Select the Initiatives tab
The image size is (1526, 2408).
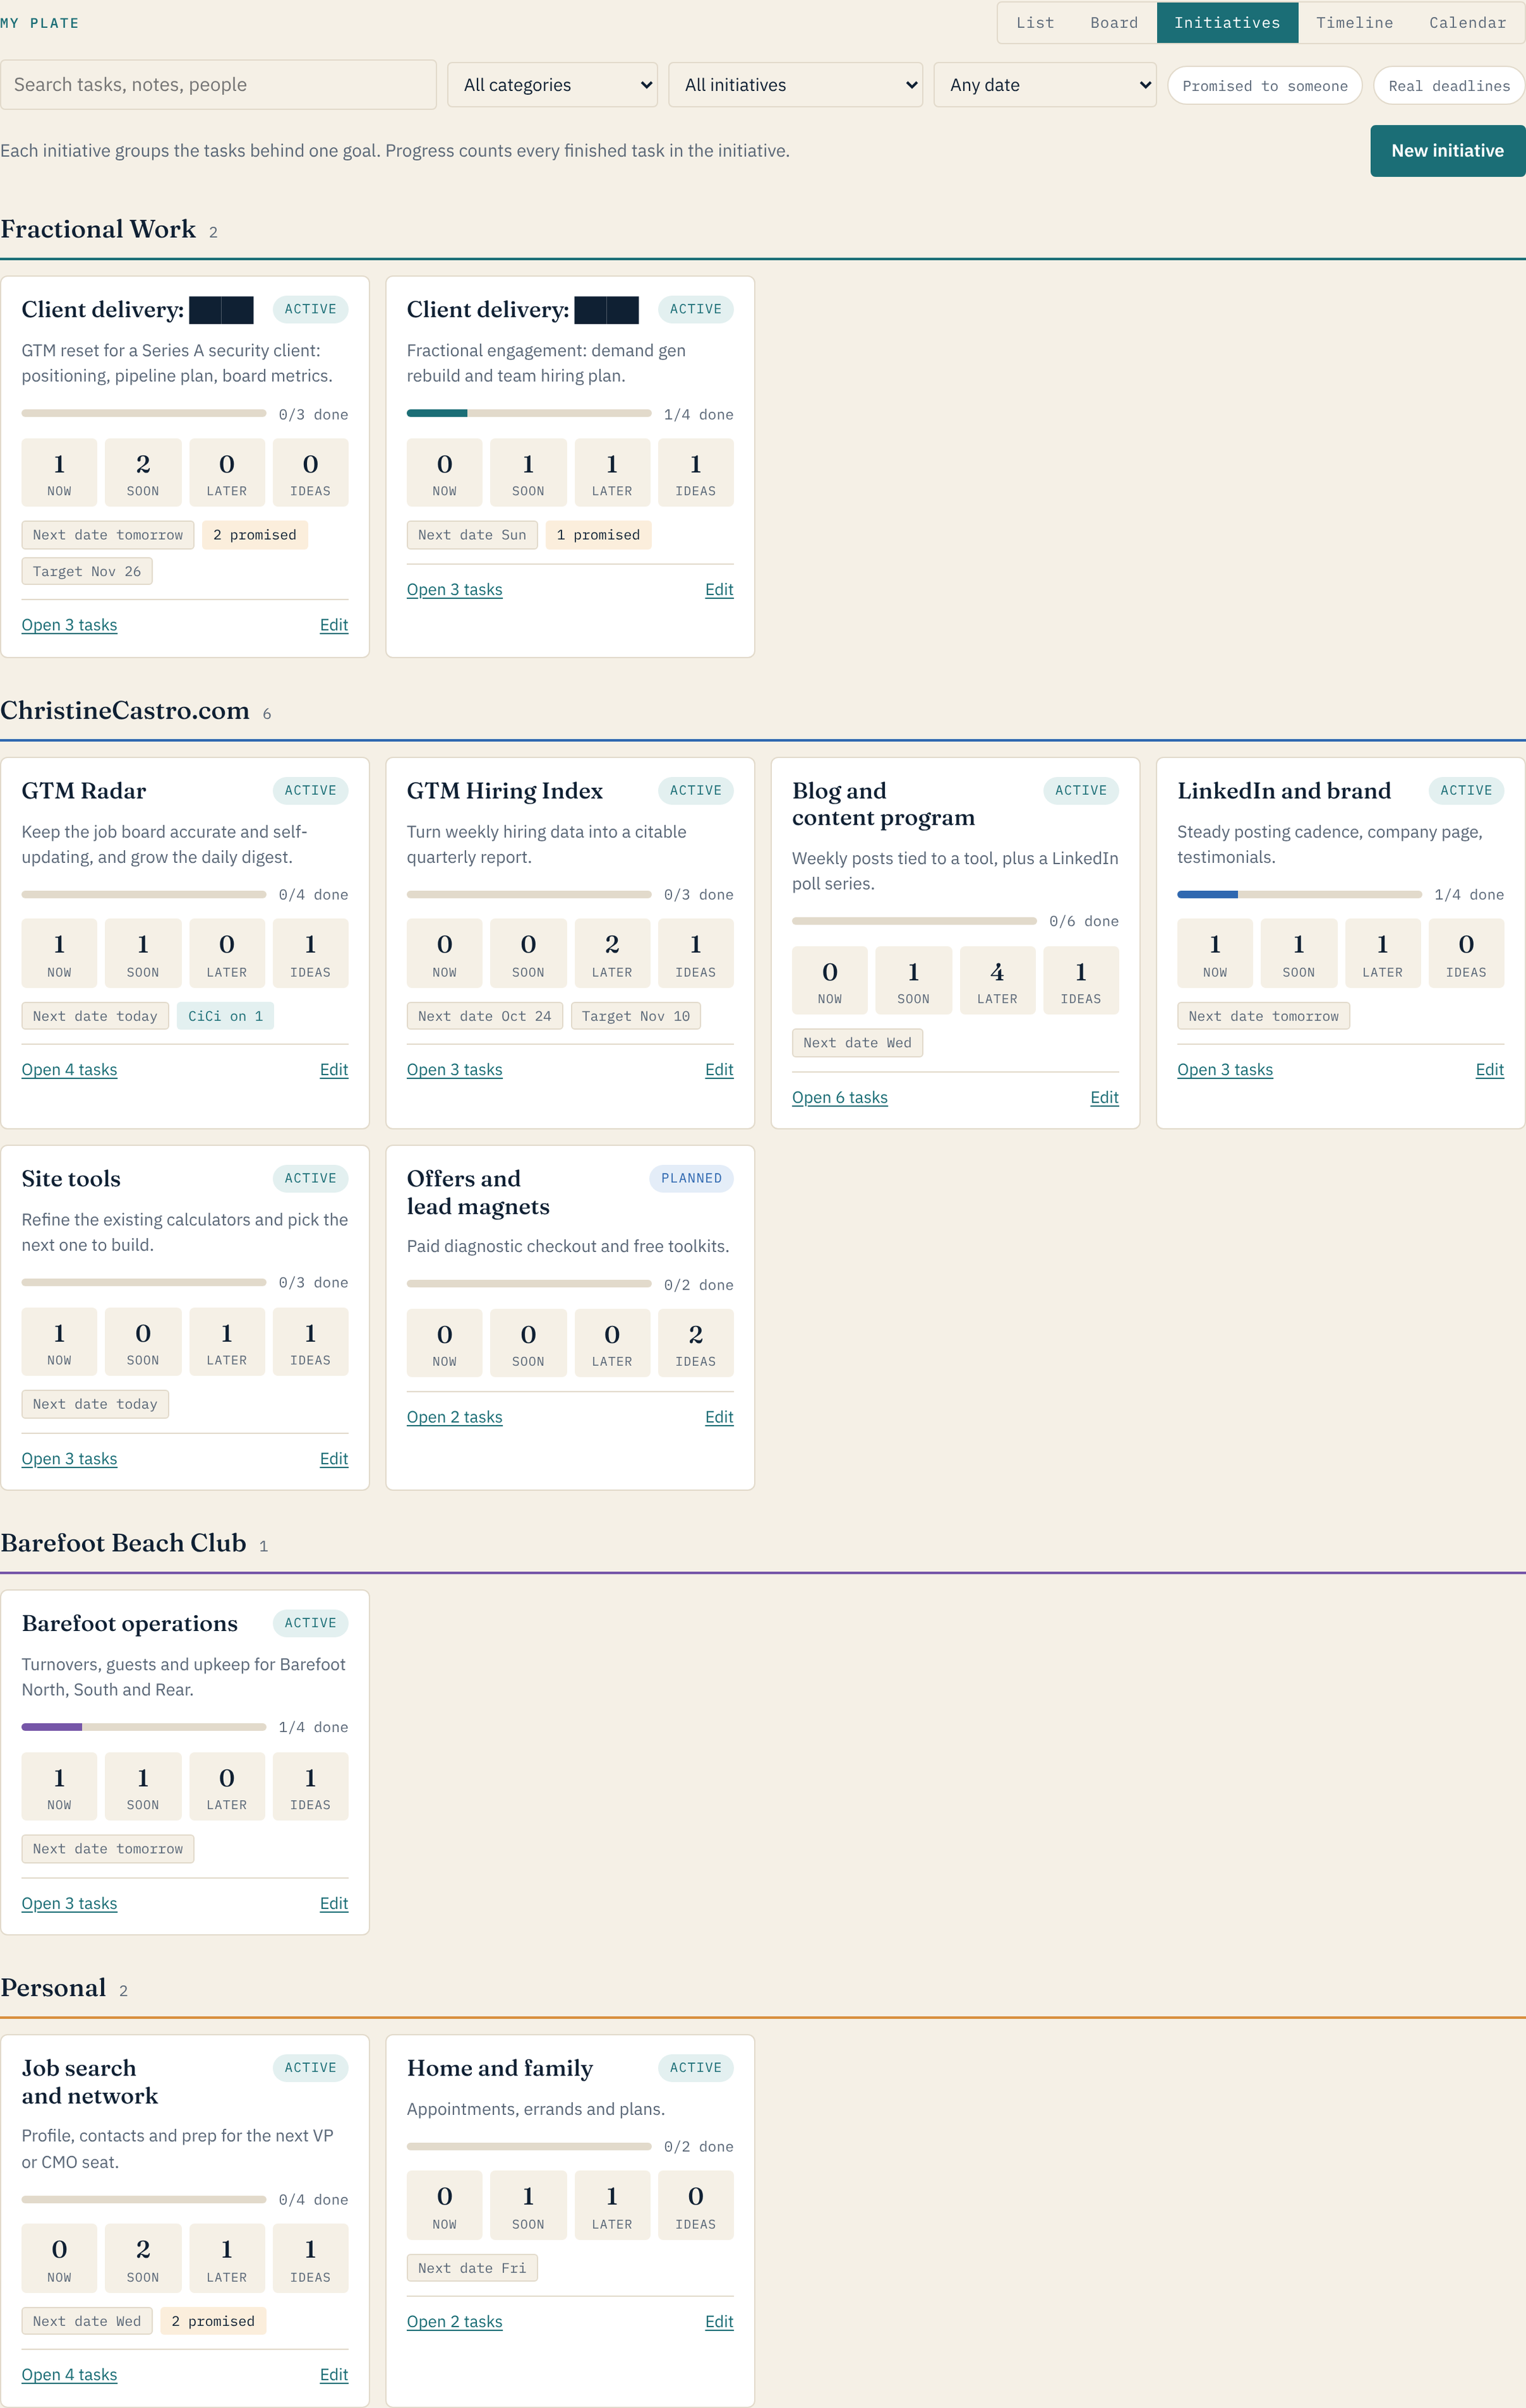coord(1227,22)
